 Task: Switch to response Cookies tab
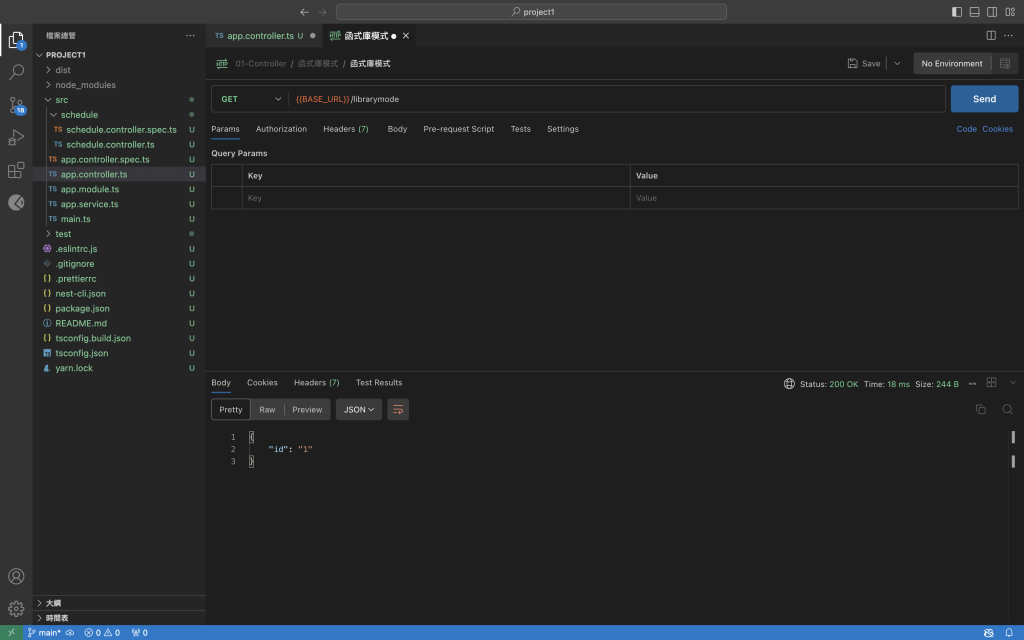pos(262,383)
